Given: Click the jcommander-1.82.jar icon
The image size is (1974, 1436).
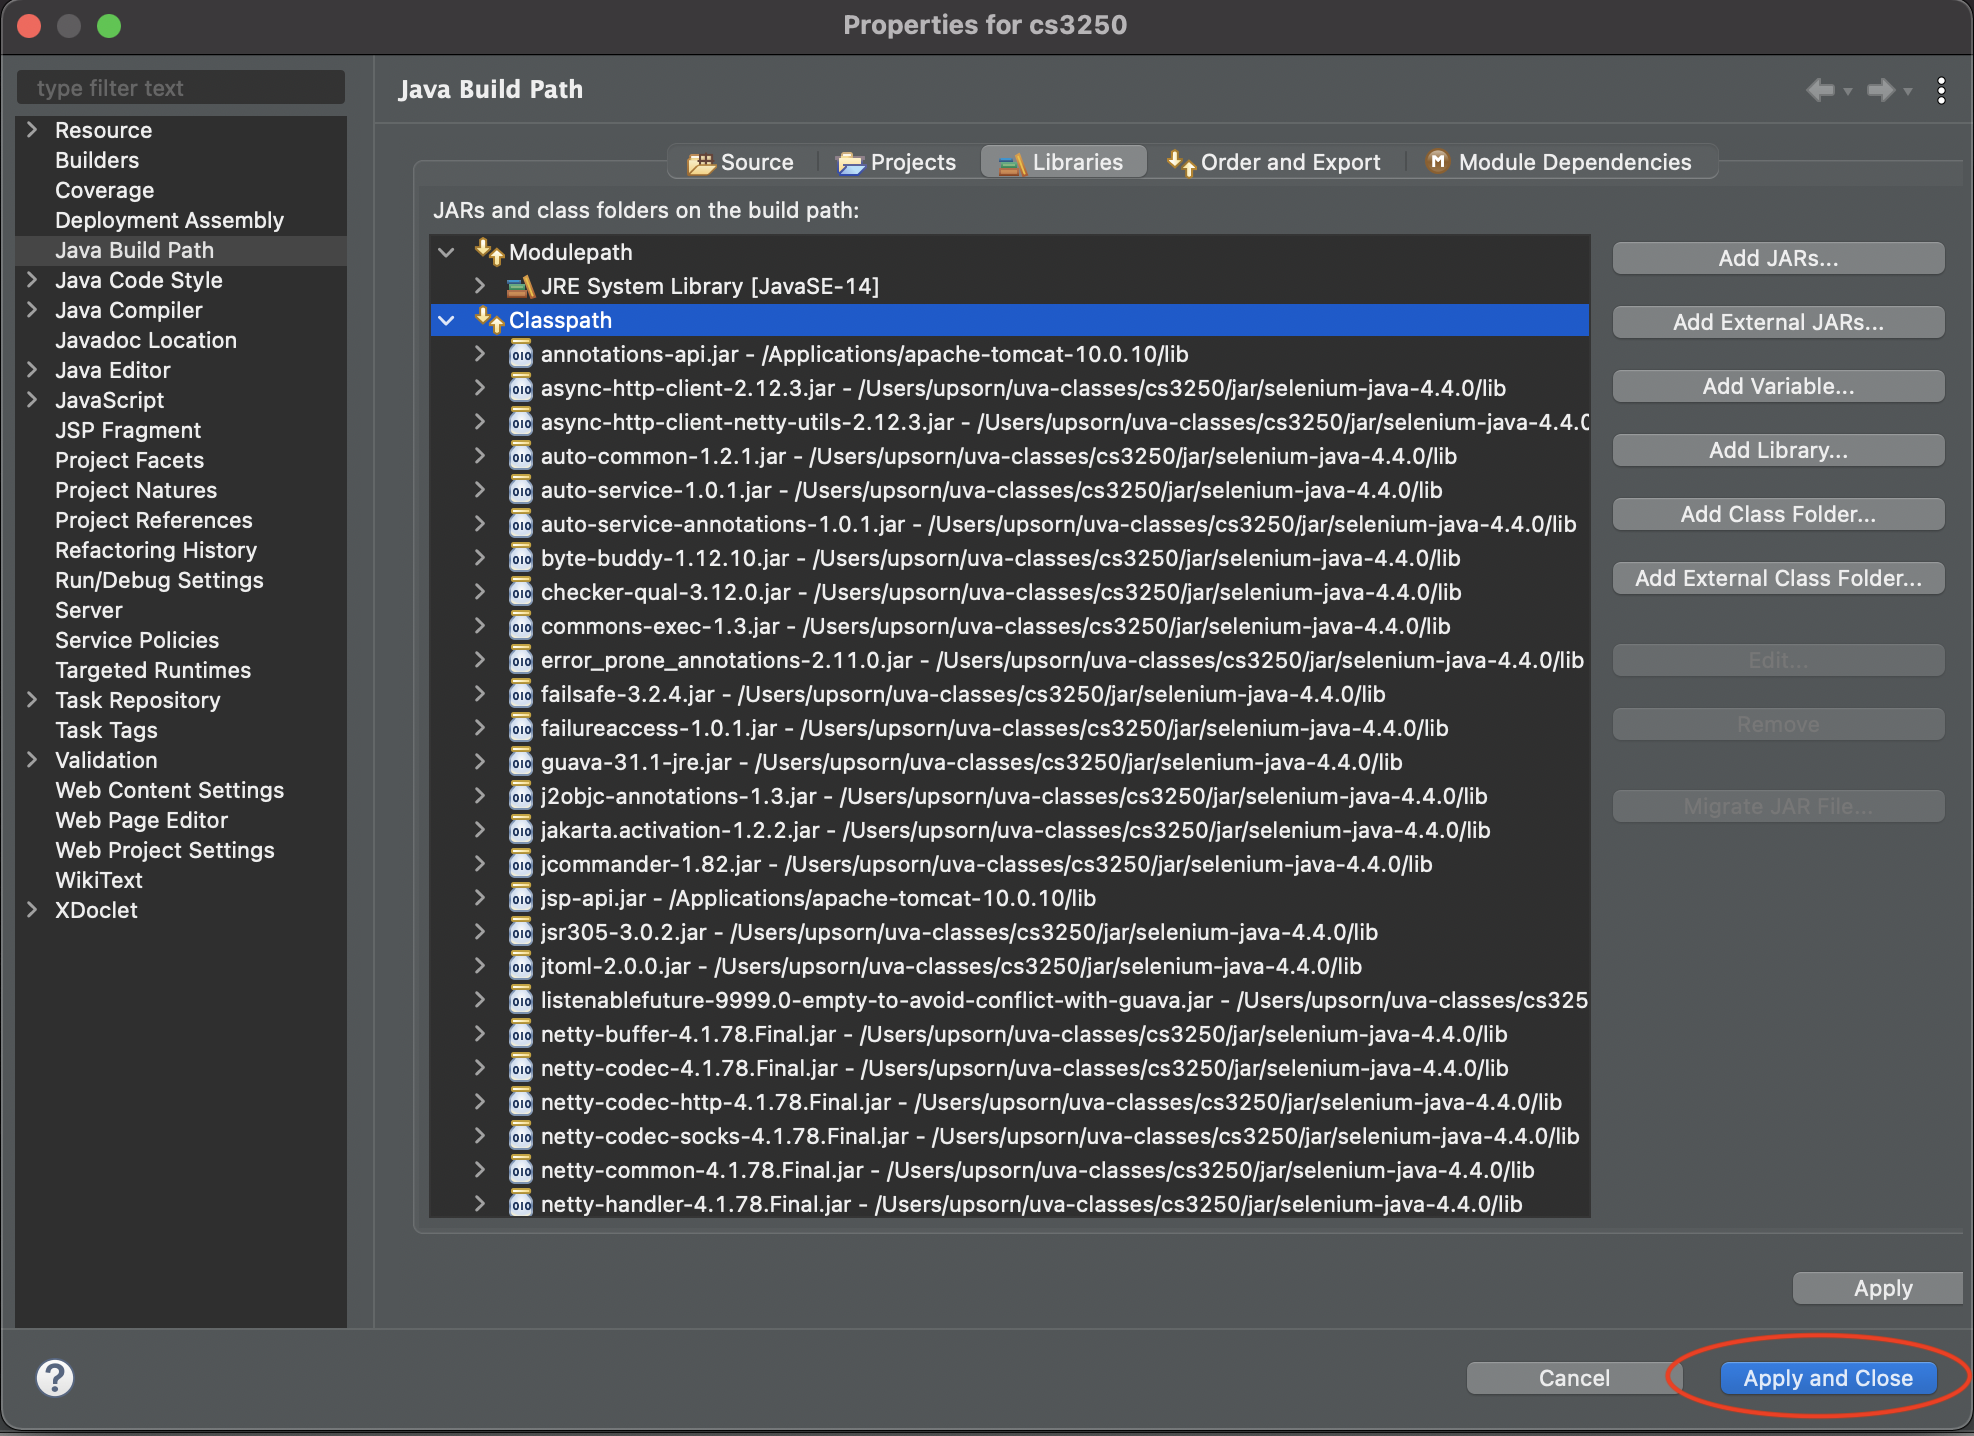Looking at the screenshot, I should click(x=520, y=864).
